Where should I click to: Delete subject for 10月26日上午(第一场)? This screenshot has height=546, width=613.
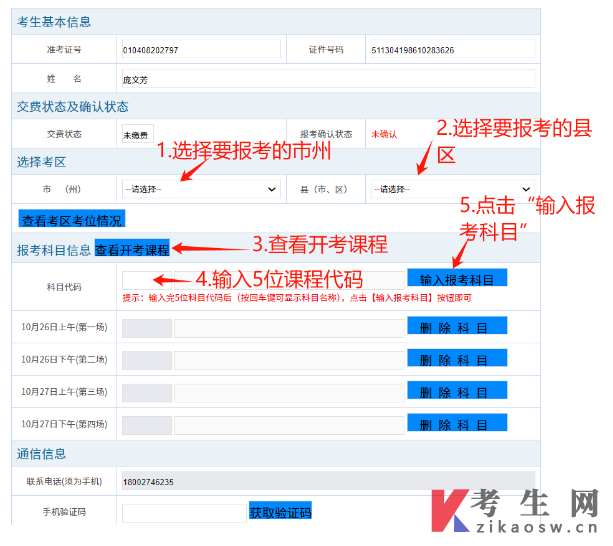point(457,326)
